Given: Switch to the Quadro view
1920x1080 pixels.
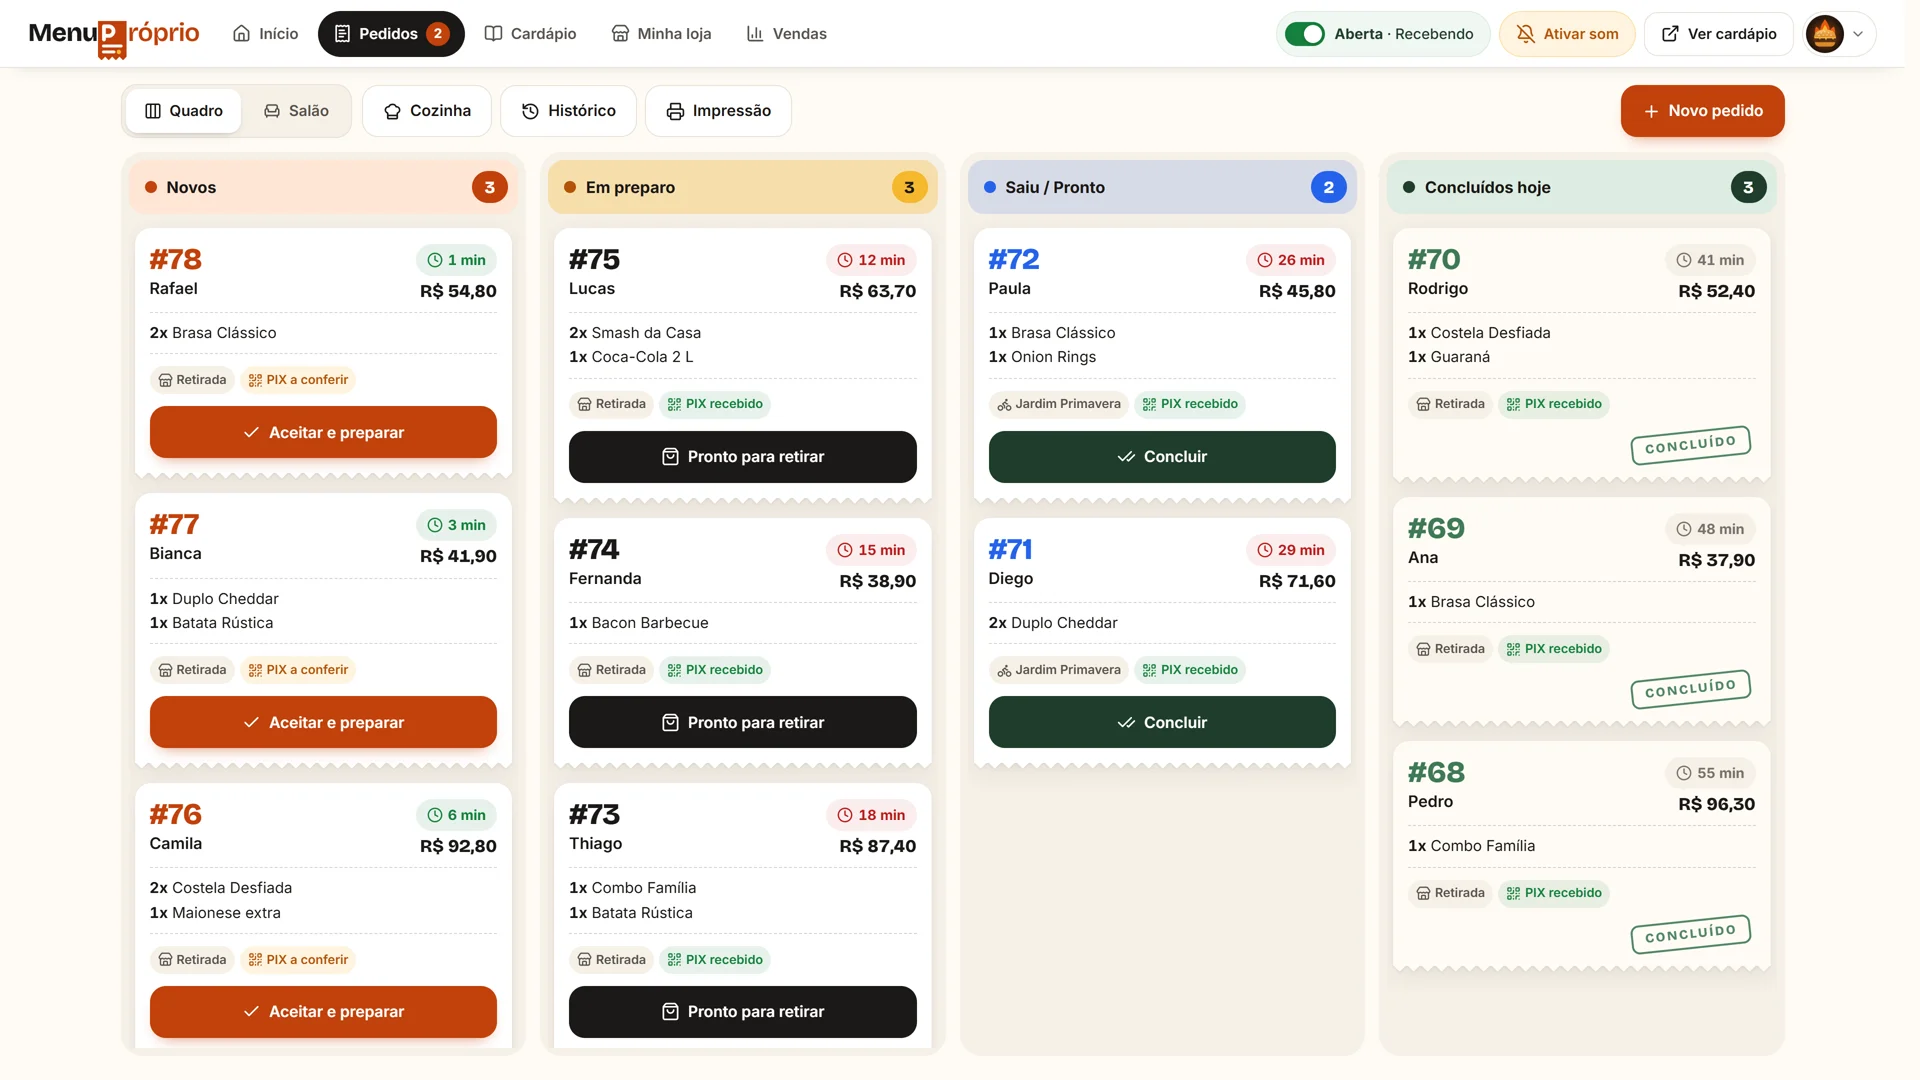Looking at the screenshot, I should point(184,111).
